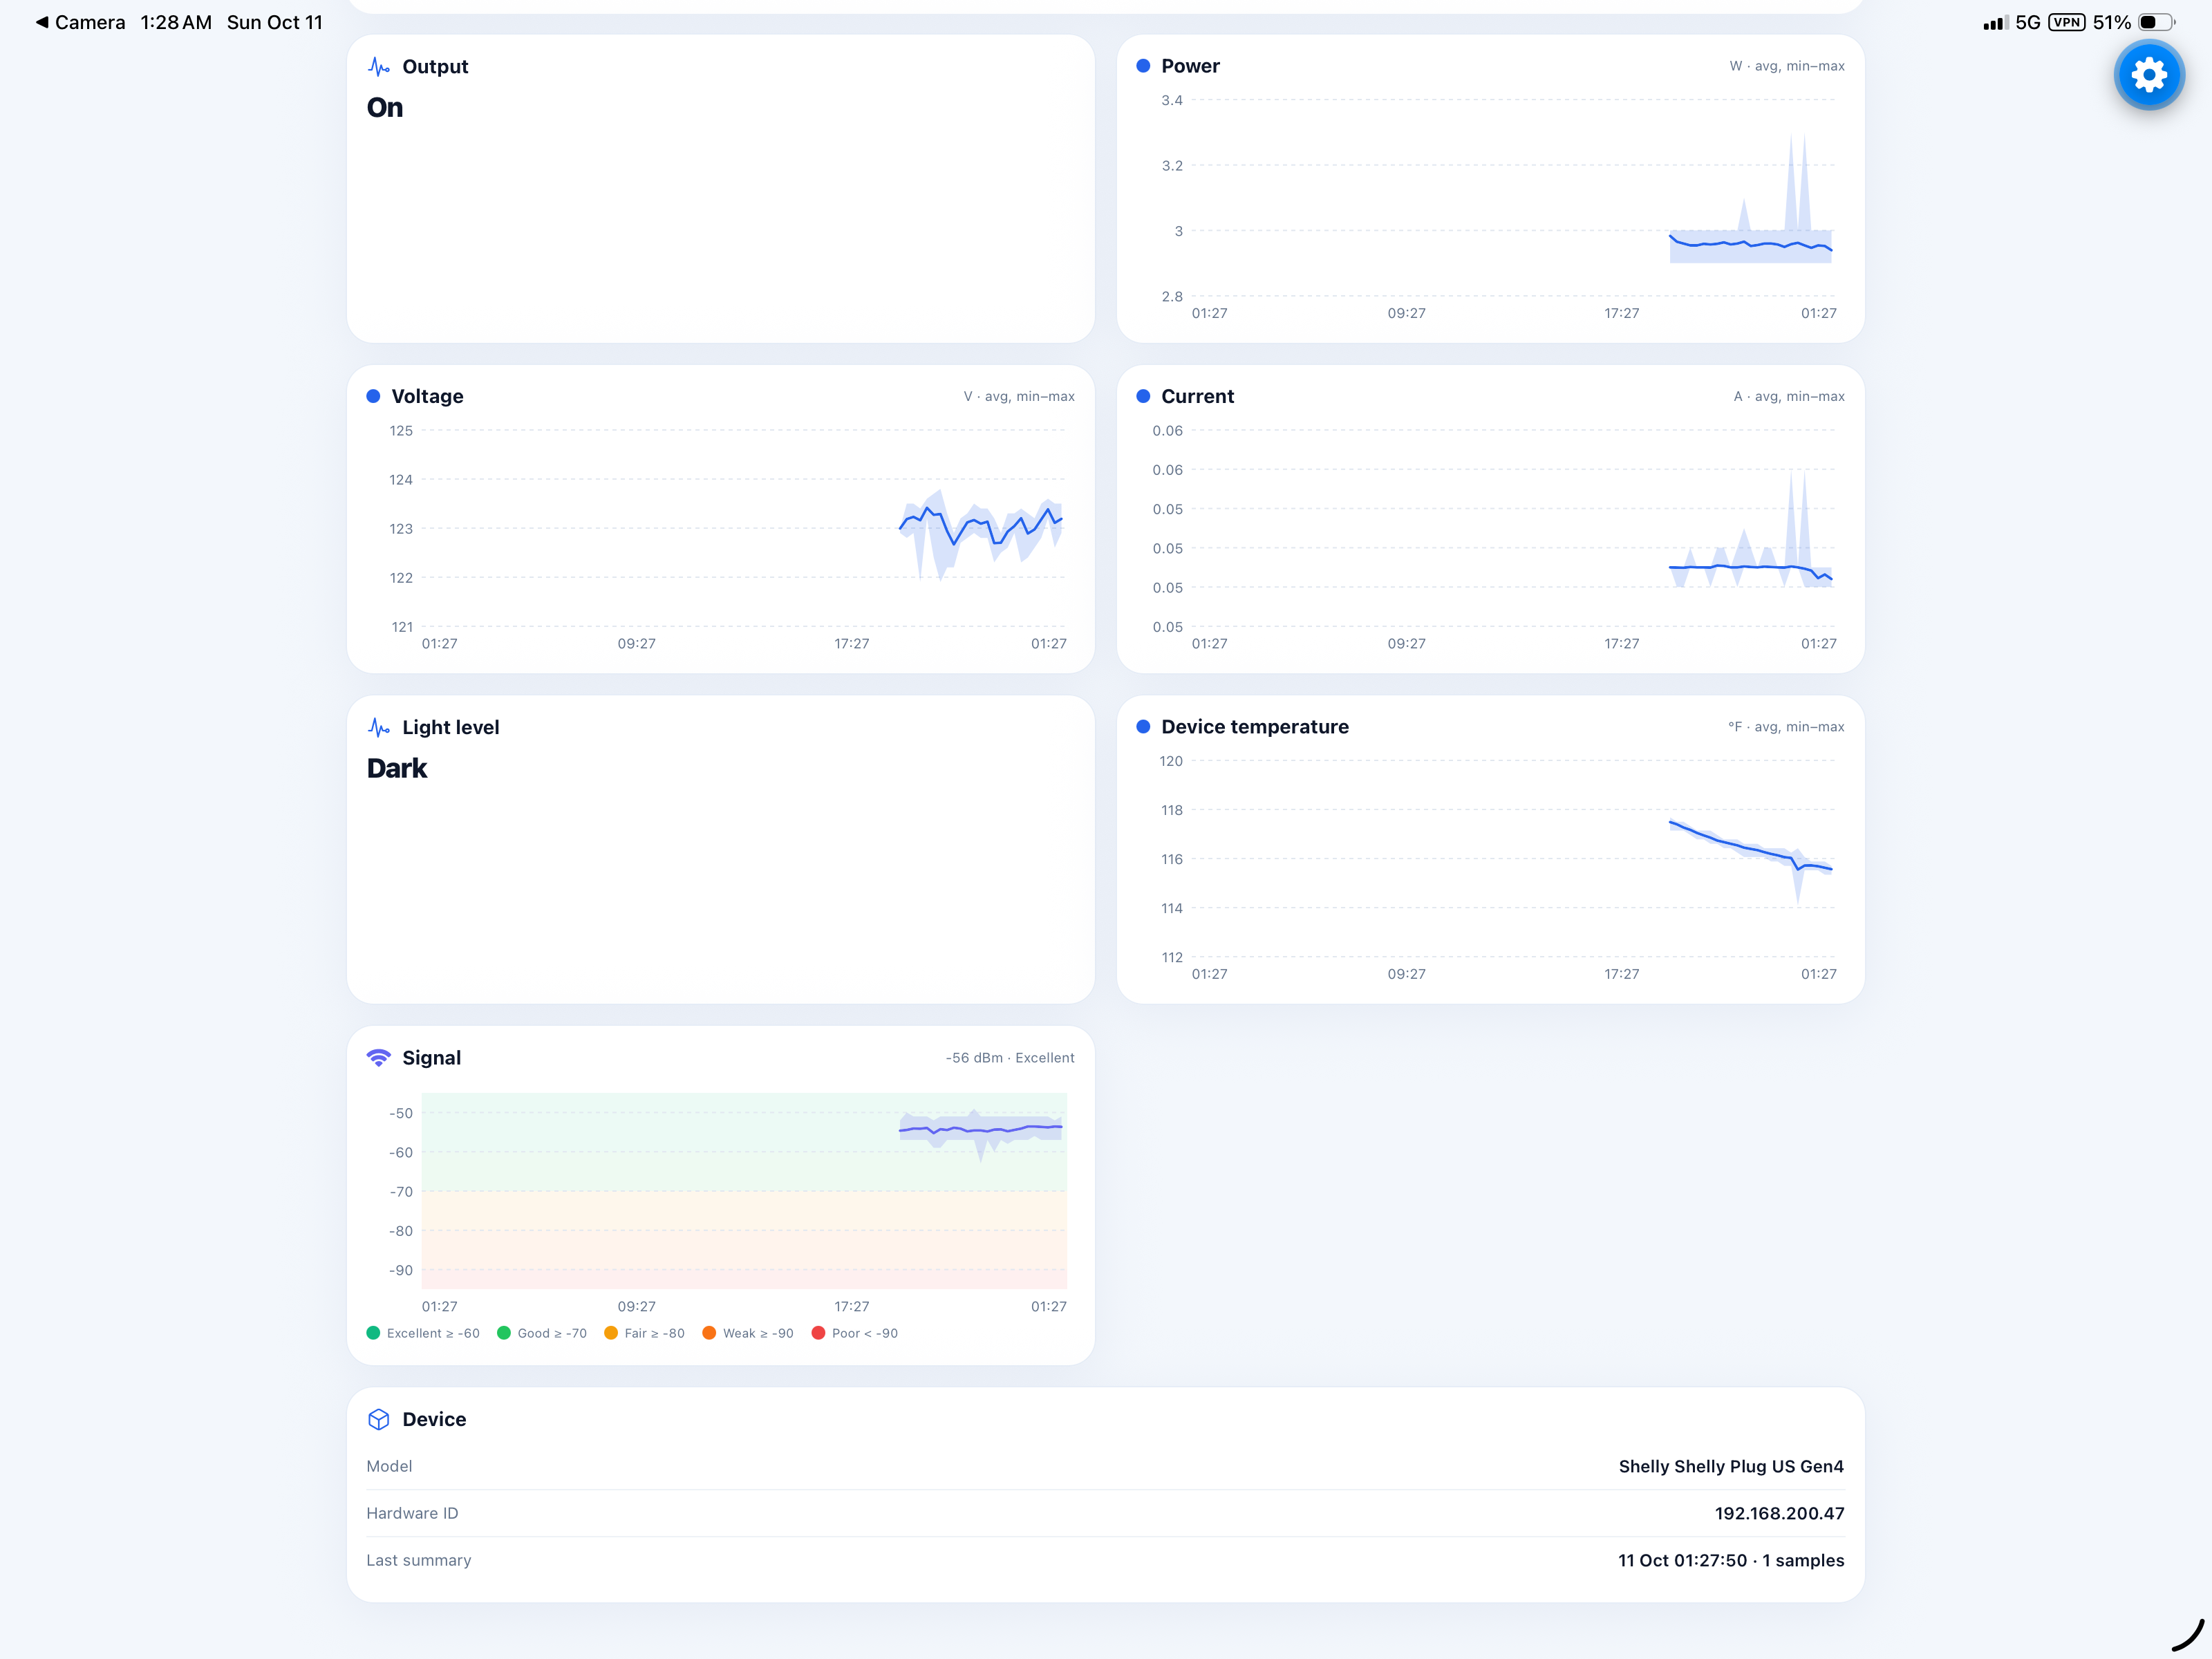
Task: Open settings via the blue gear button
Action: pyautogui.click(x=2149, y=75)
